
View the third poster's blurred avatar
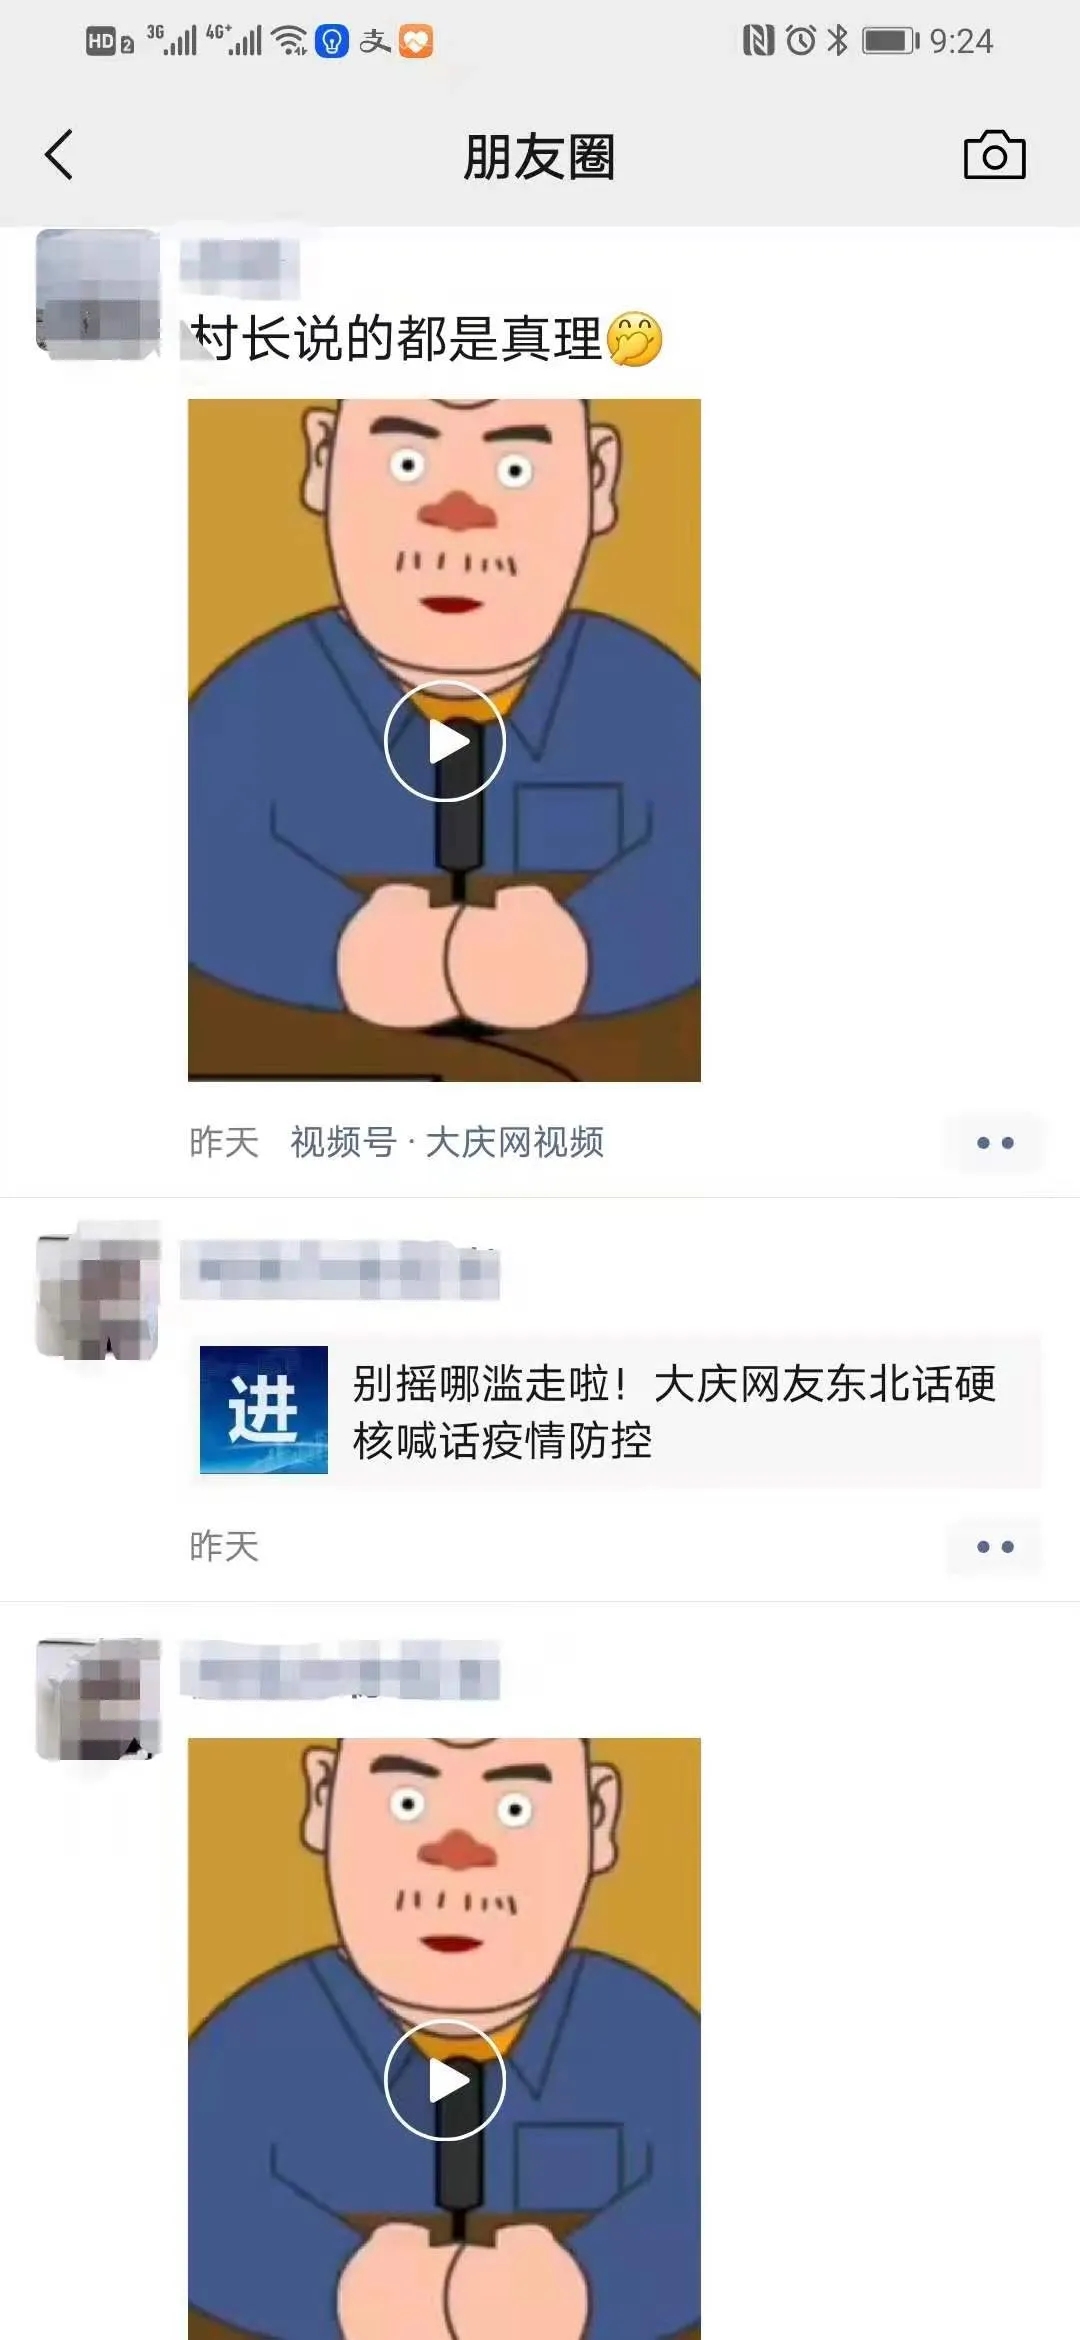(x=98, y=1698)
